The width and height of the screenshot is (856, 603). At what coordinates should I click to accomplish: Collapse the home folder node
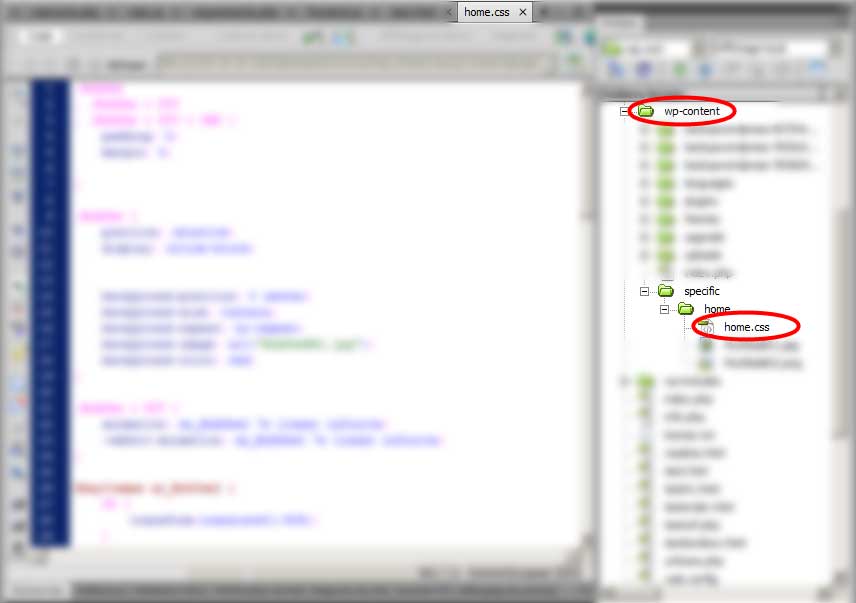664,309
